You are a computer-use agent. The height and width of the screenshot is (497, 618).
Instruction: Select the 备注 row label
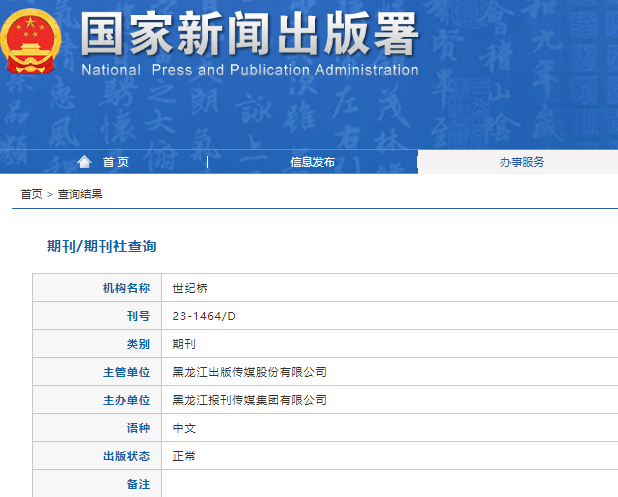click(x=138, y=484)
